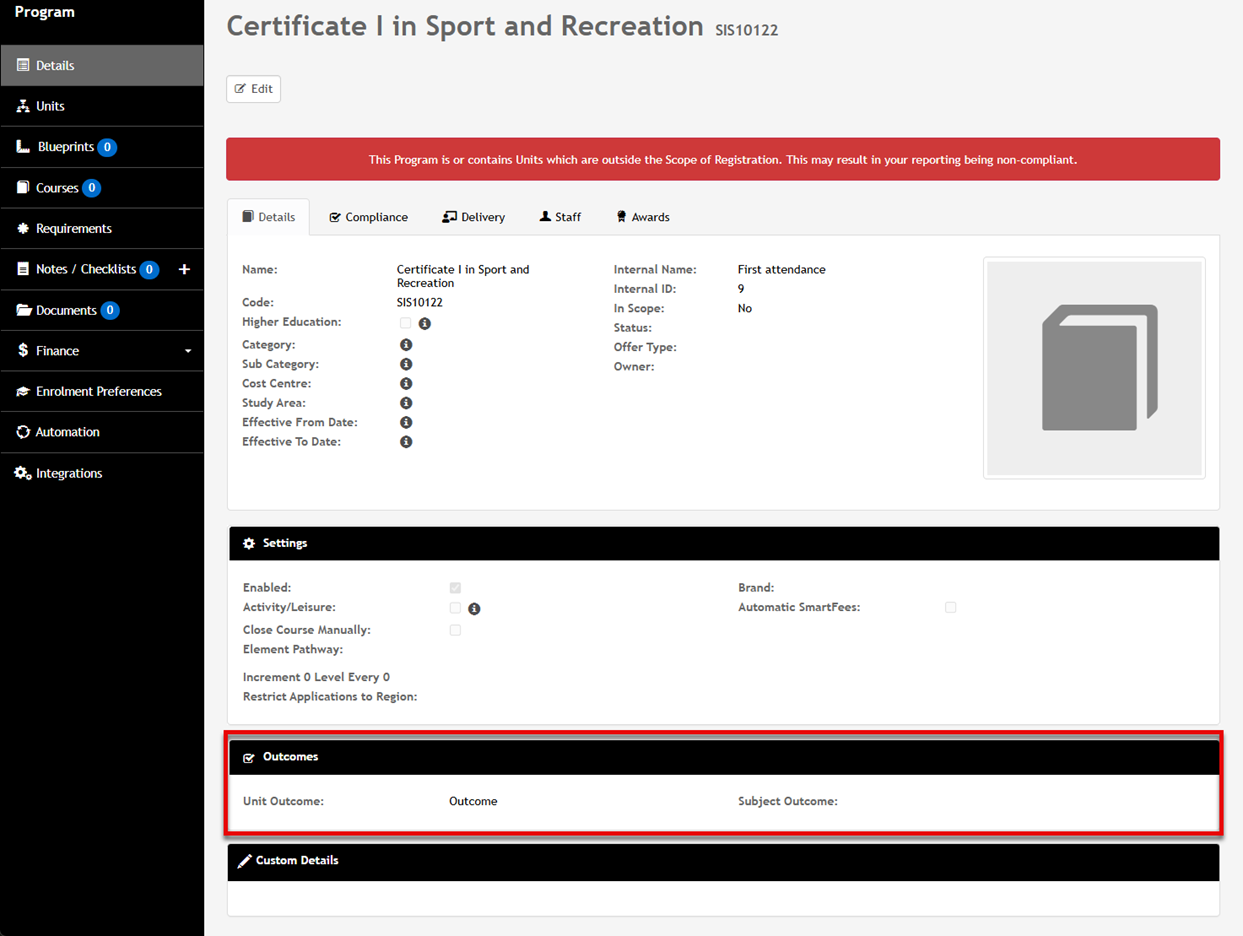Click the info icon next to Effective From Date
This screenshot has height=936, width=1243.
tap(406, 423)
